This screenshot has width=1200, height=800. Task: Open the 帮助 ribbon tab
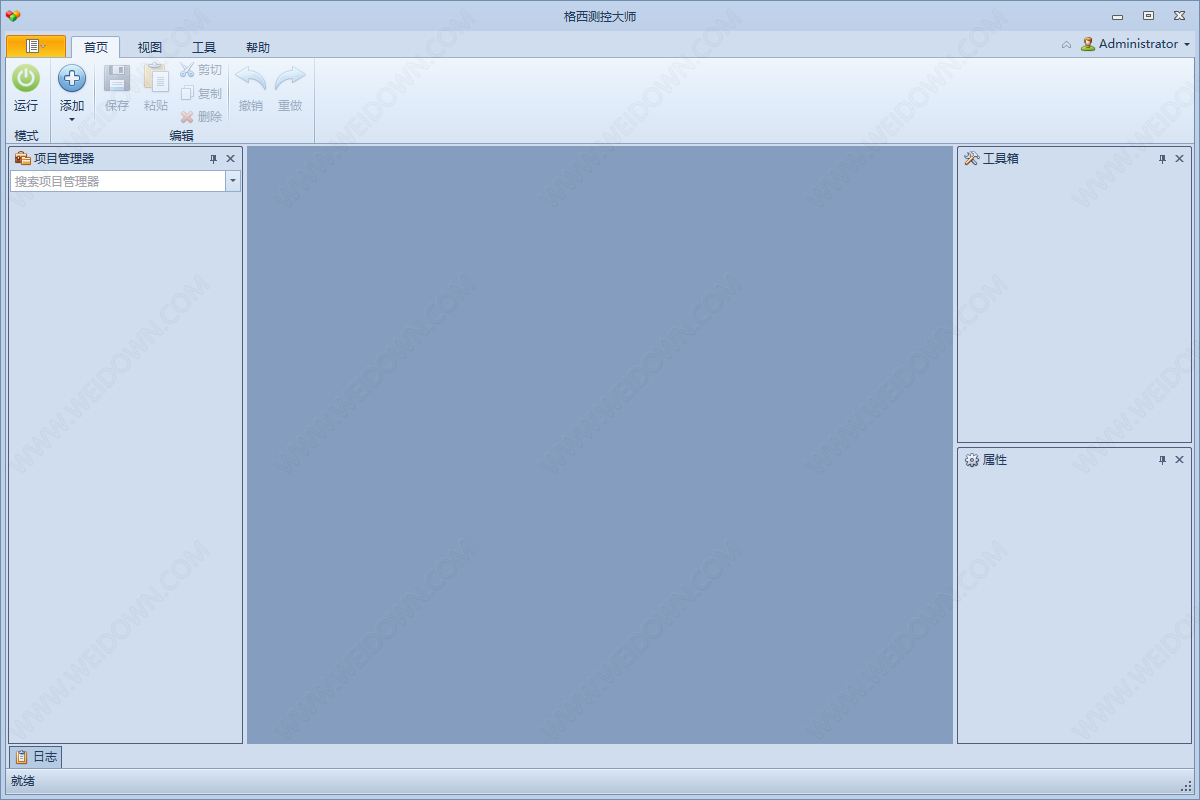[258, 47]
